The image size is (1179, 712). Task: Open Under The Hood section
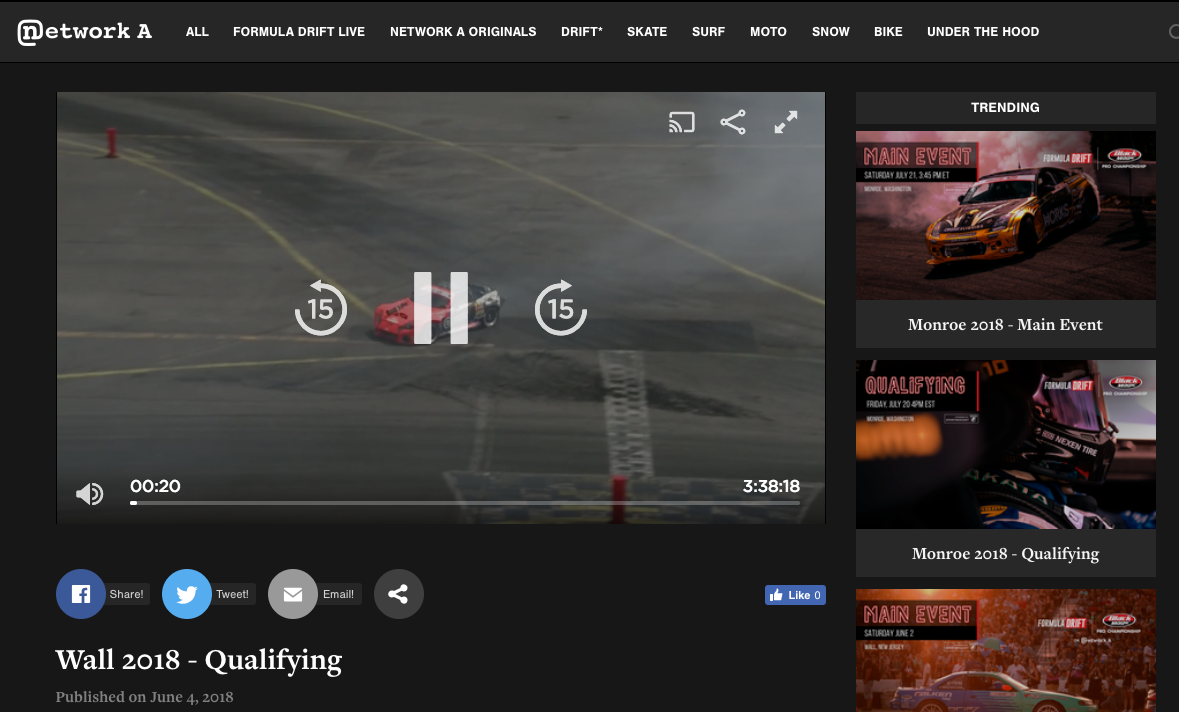983,32
